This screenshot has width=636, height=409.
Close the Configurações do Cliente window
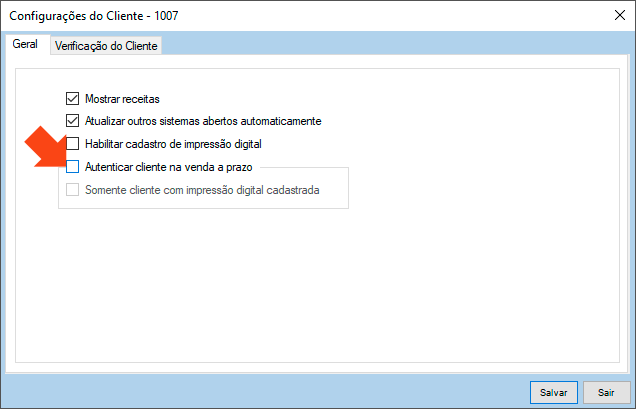613,15
